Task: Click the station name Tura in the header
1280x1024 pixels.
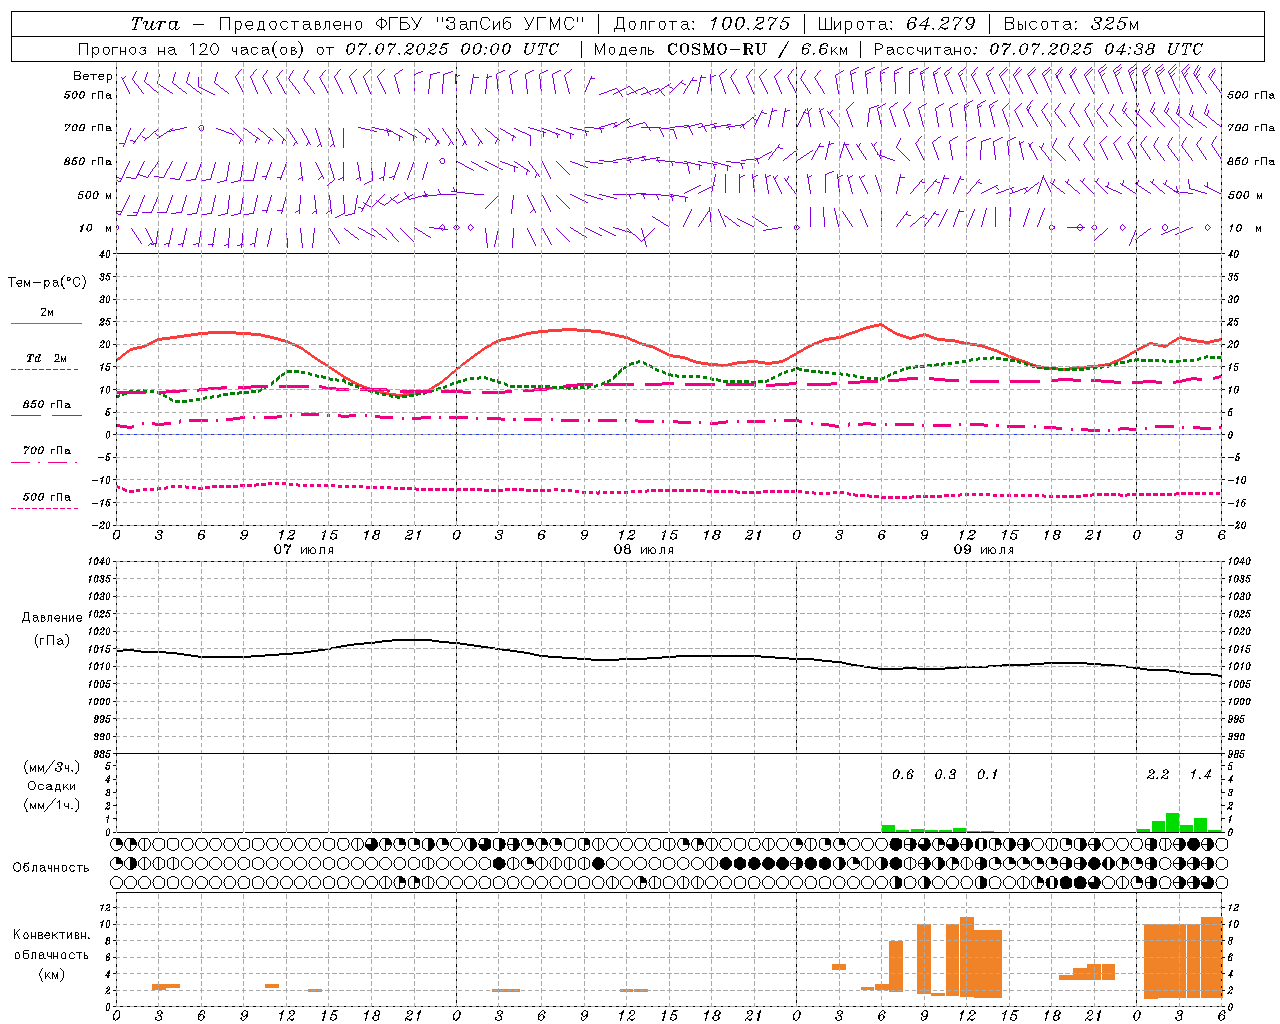Action: (x=155, y=24)
